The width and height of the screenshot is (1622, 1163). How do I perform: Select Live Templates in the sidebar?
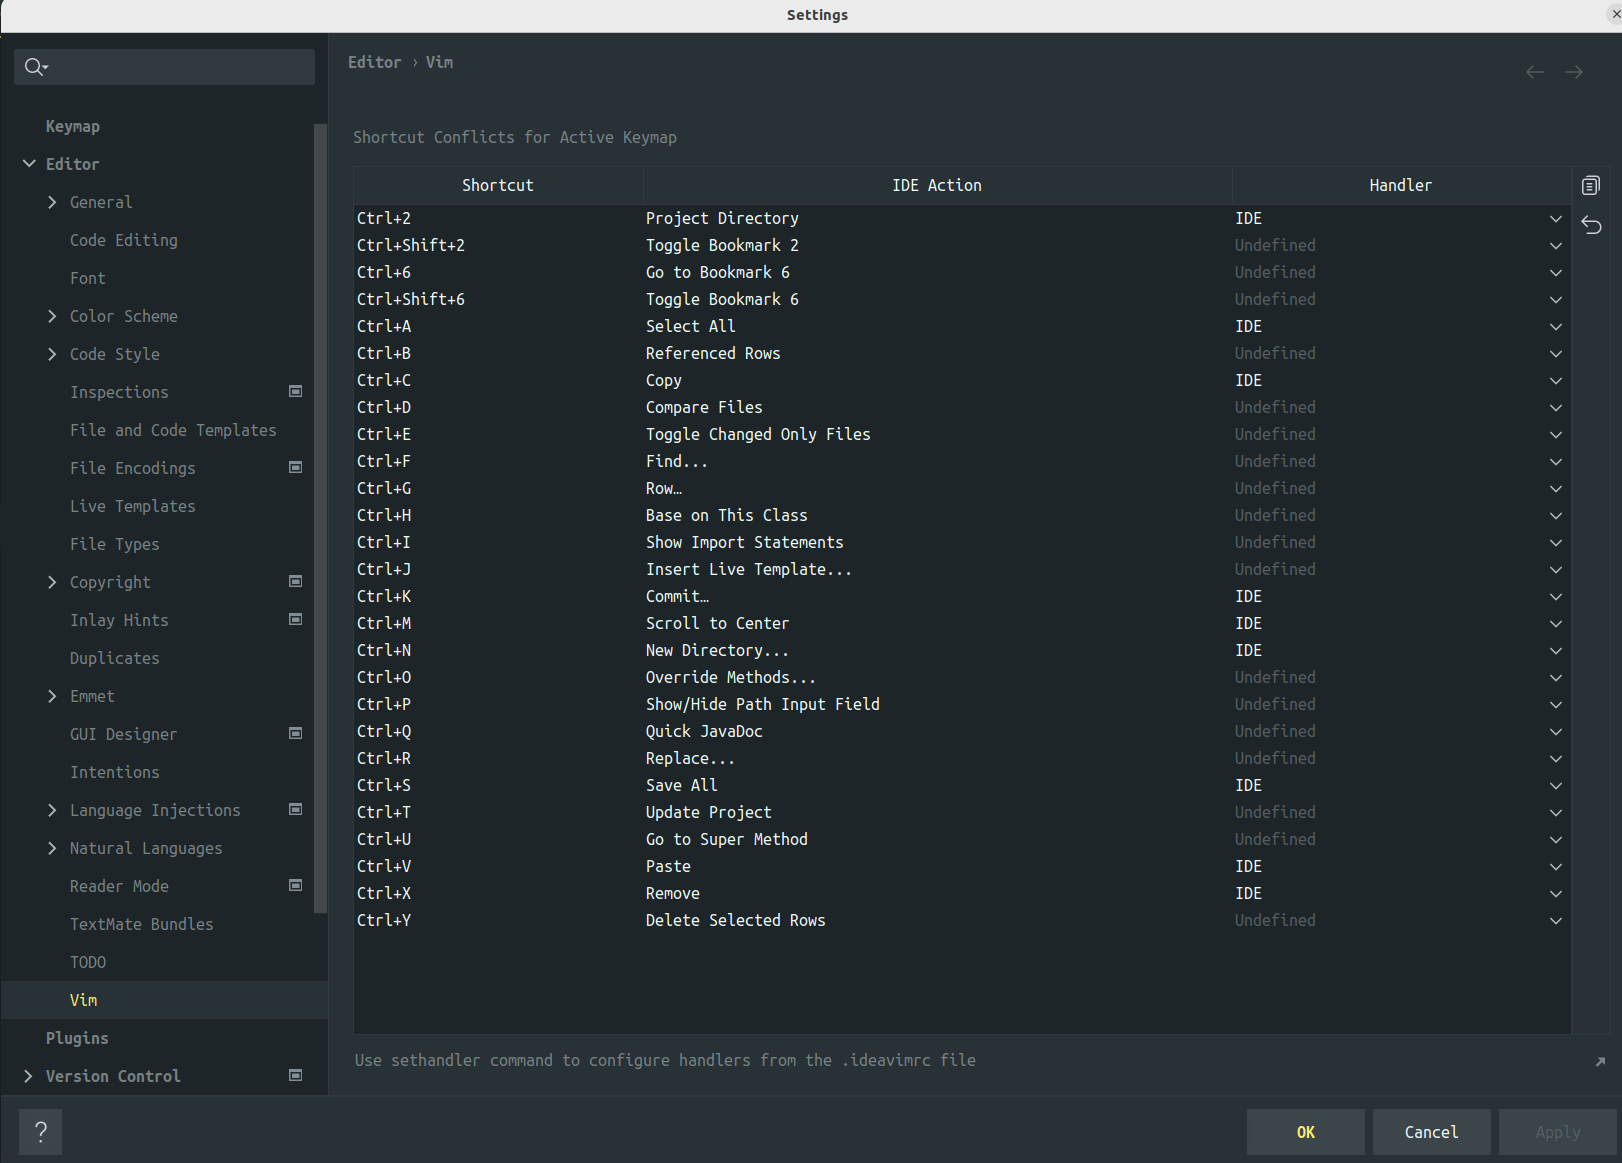click(x=133, y=506)
